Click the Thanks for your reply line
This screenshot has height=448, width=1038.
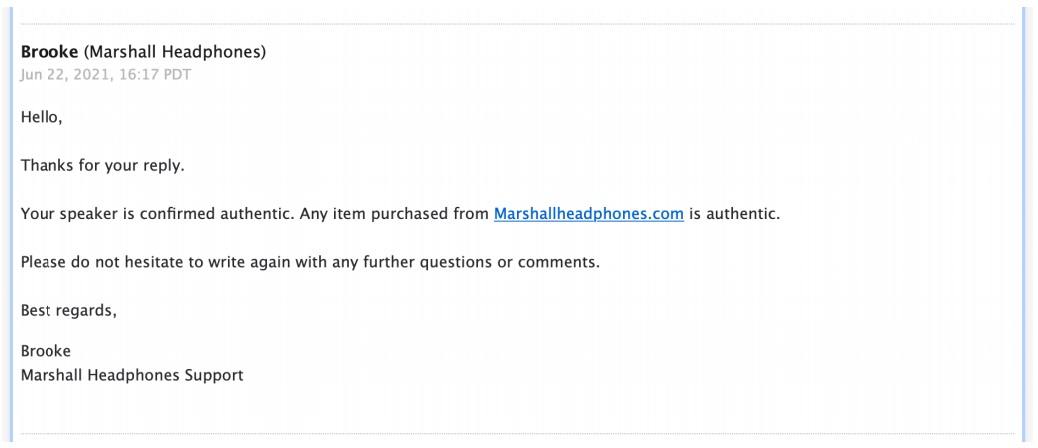coord(102,165)
